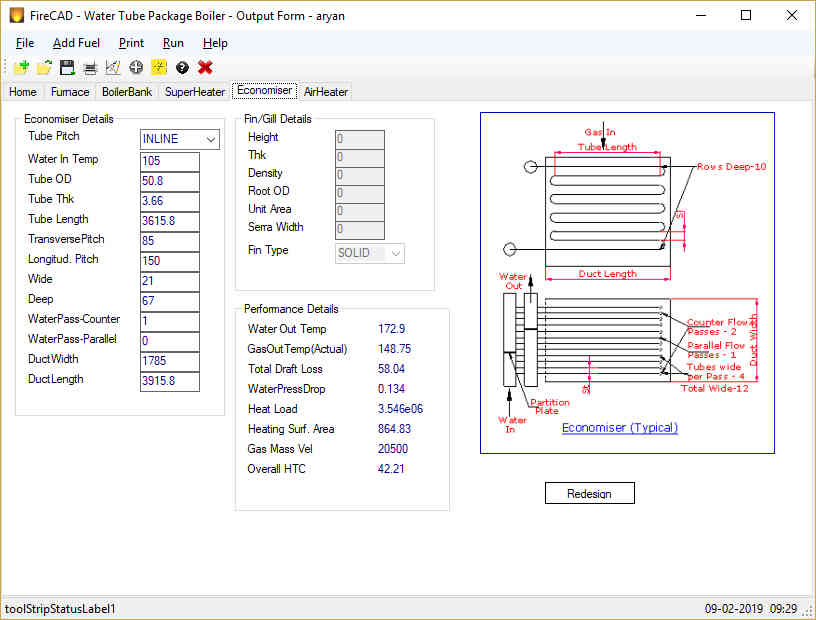
Task: Click the red X toolbar icon
Action: tap(205, 67)
